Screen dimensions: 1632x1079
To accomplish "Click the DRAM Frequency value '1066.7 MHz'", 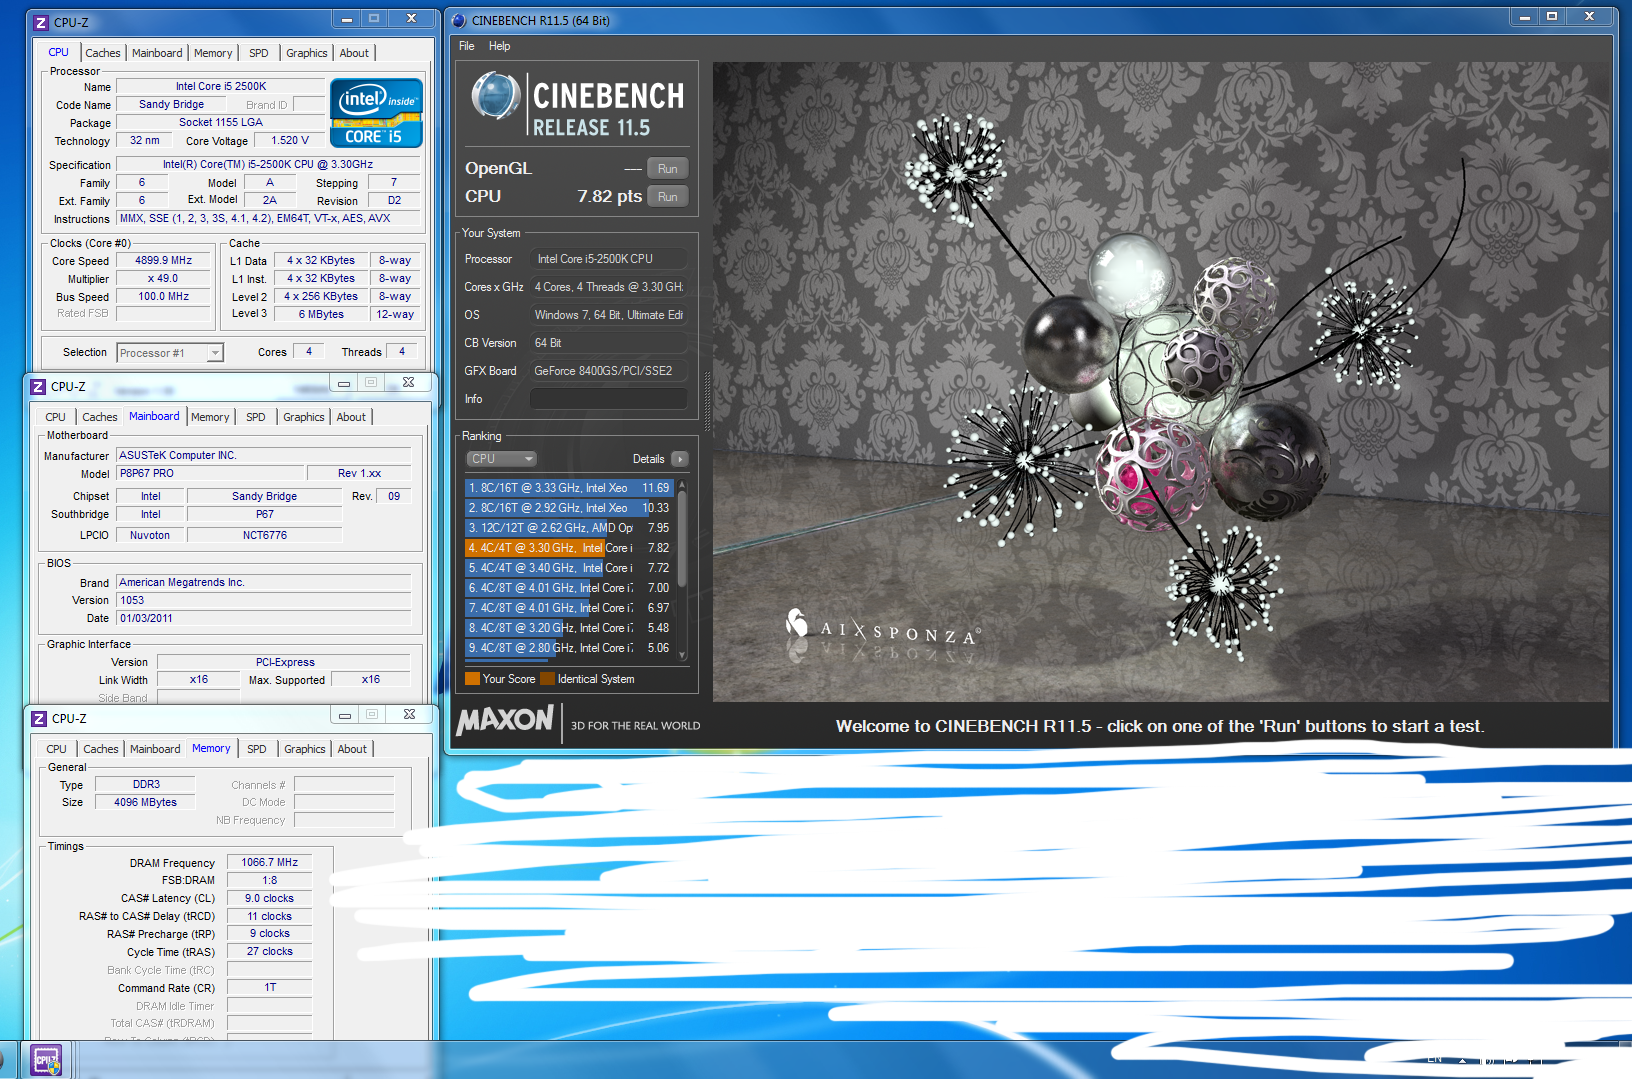I will (x=270, y=862).
